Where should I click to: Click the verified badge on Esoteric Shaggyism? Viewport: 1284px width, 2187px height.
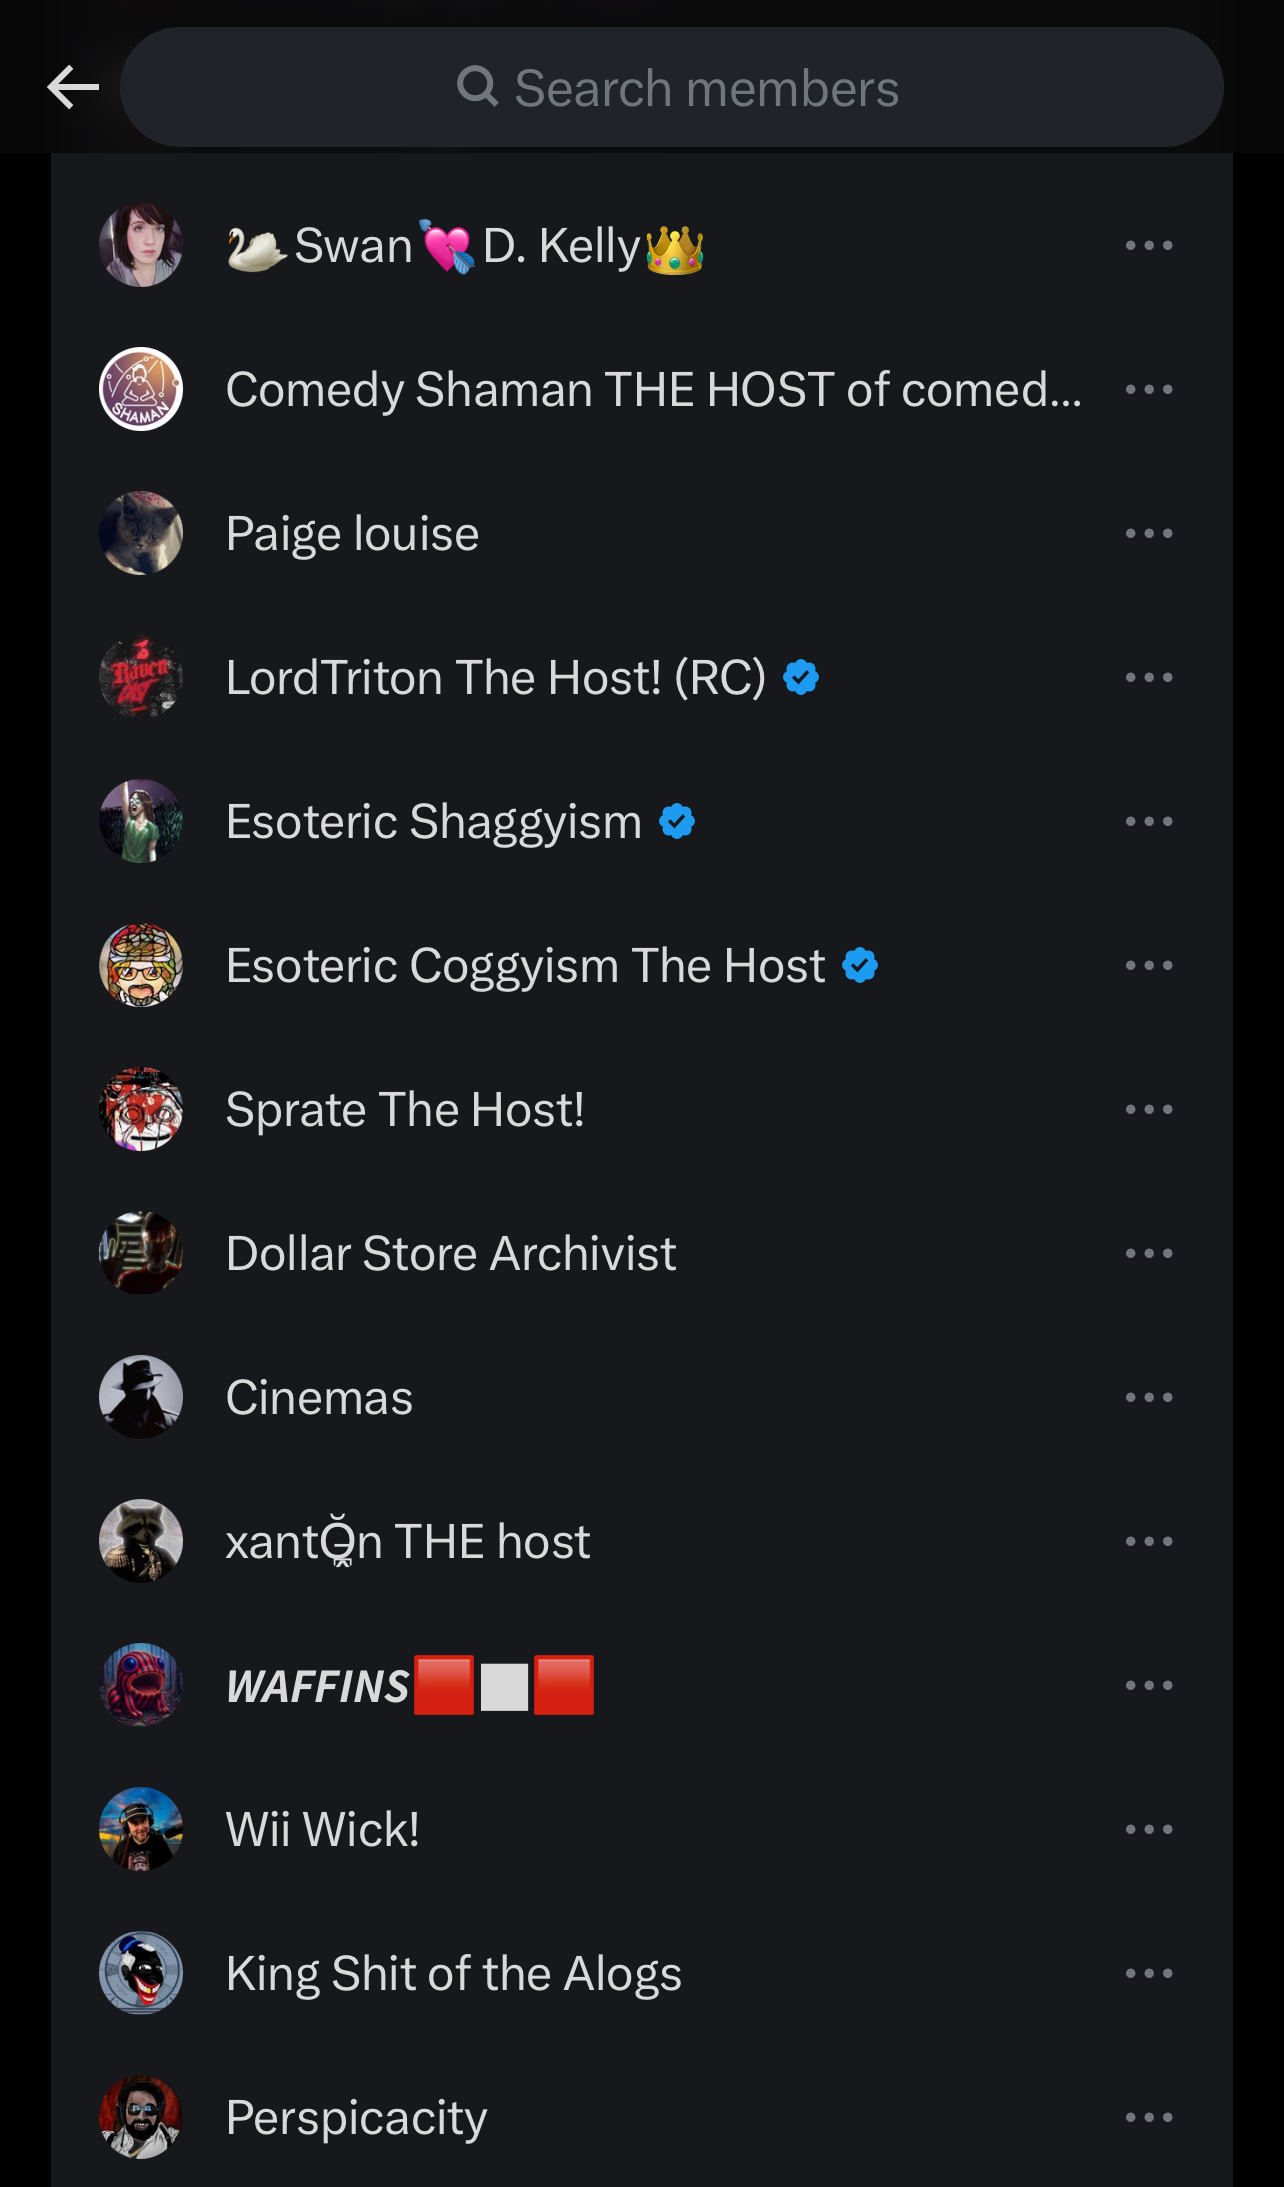pyautogui.click(x=677, y=822)
